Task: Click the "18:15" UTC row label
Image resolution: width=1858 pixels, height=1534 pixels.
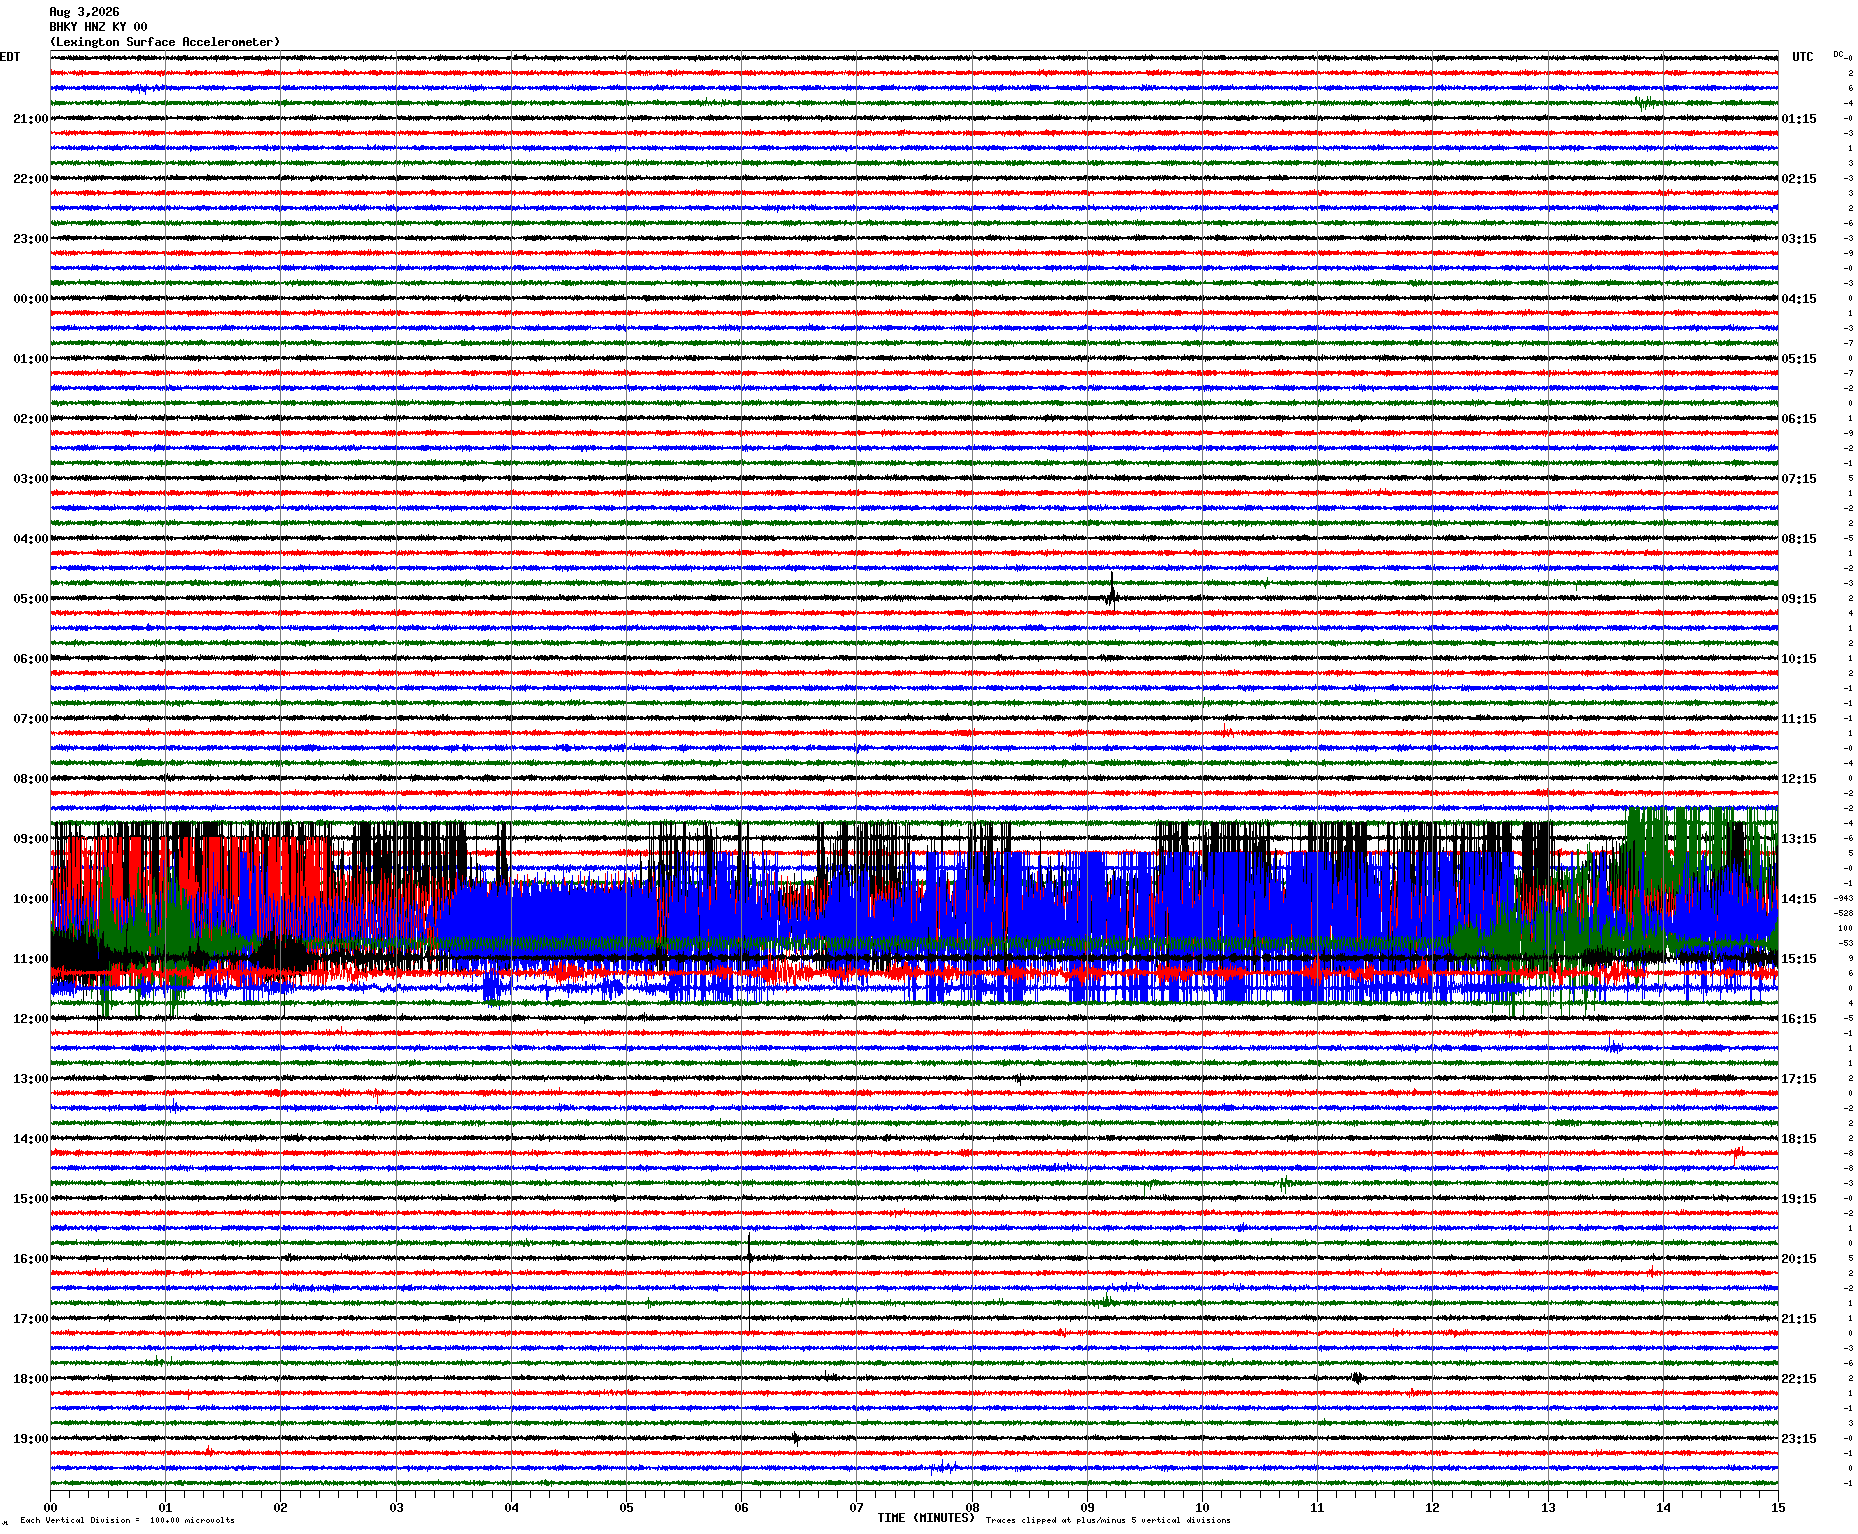Action: (x=1799, y=1139)
